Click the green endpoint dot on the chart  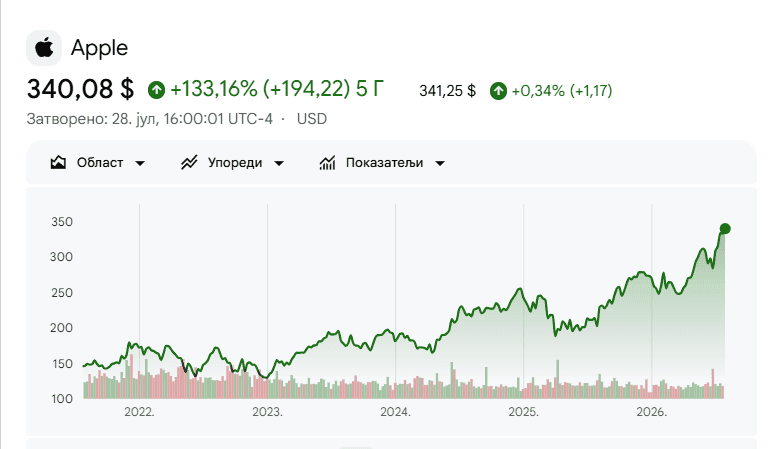(x=725, y=229)
